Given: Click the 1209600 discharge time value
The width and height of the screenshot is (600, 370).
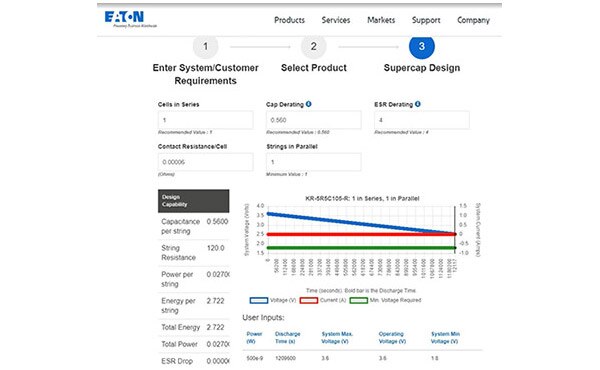Looking at the screenshot, I should click(x=285, y=359).
